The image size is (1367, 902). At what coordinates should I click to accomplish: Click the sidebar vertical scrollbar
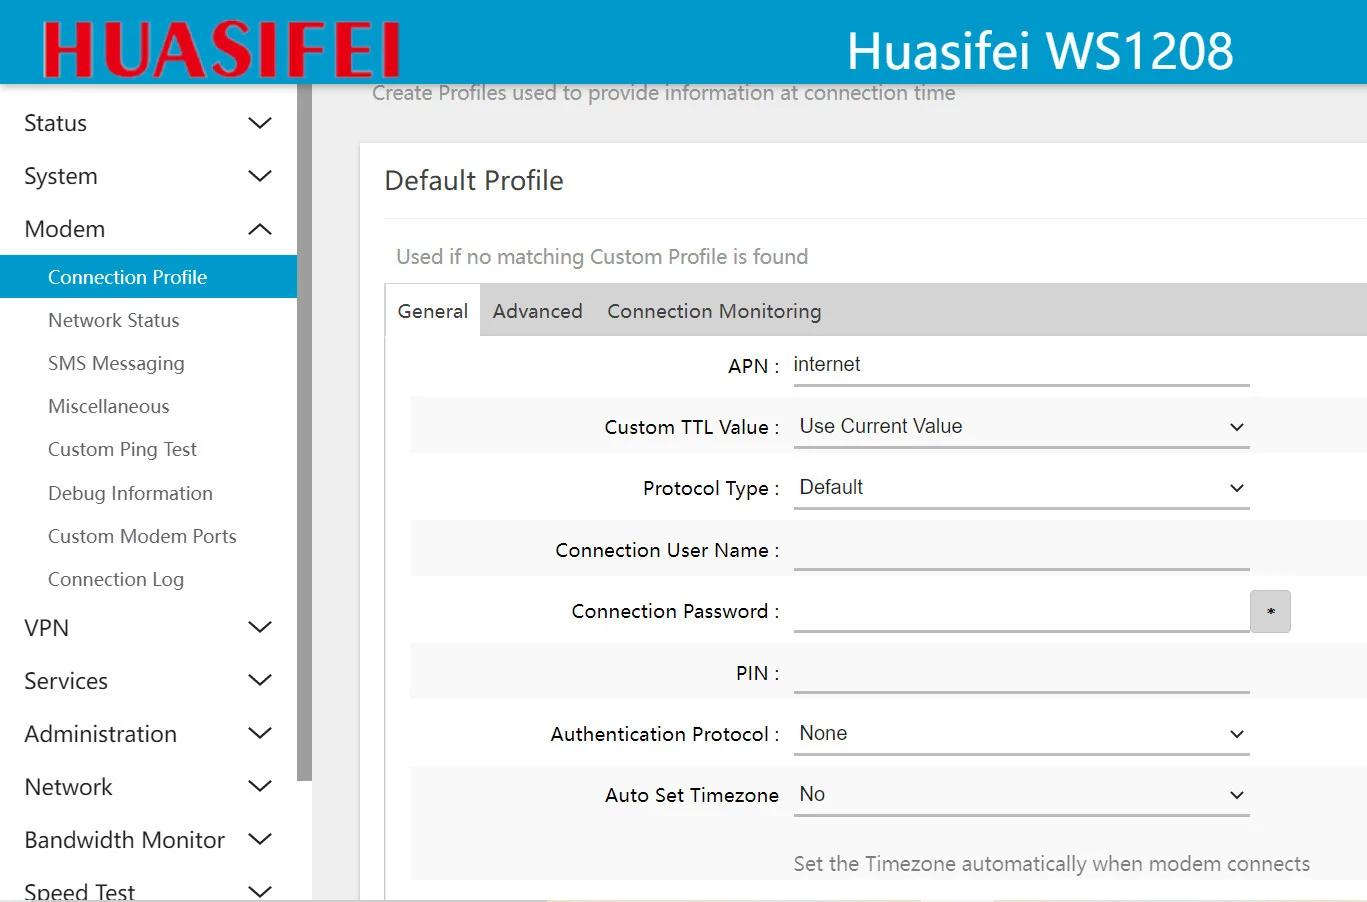(x=304, y=430)
